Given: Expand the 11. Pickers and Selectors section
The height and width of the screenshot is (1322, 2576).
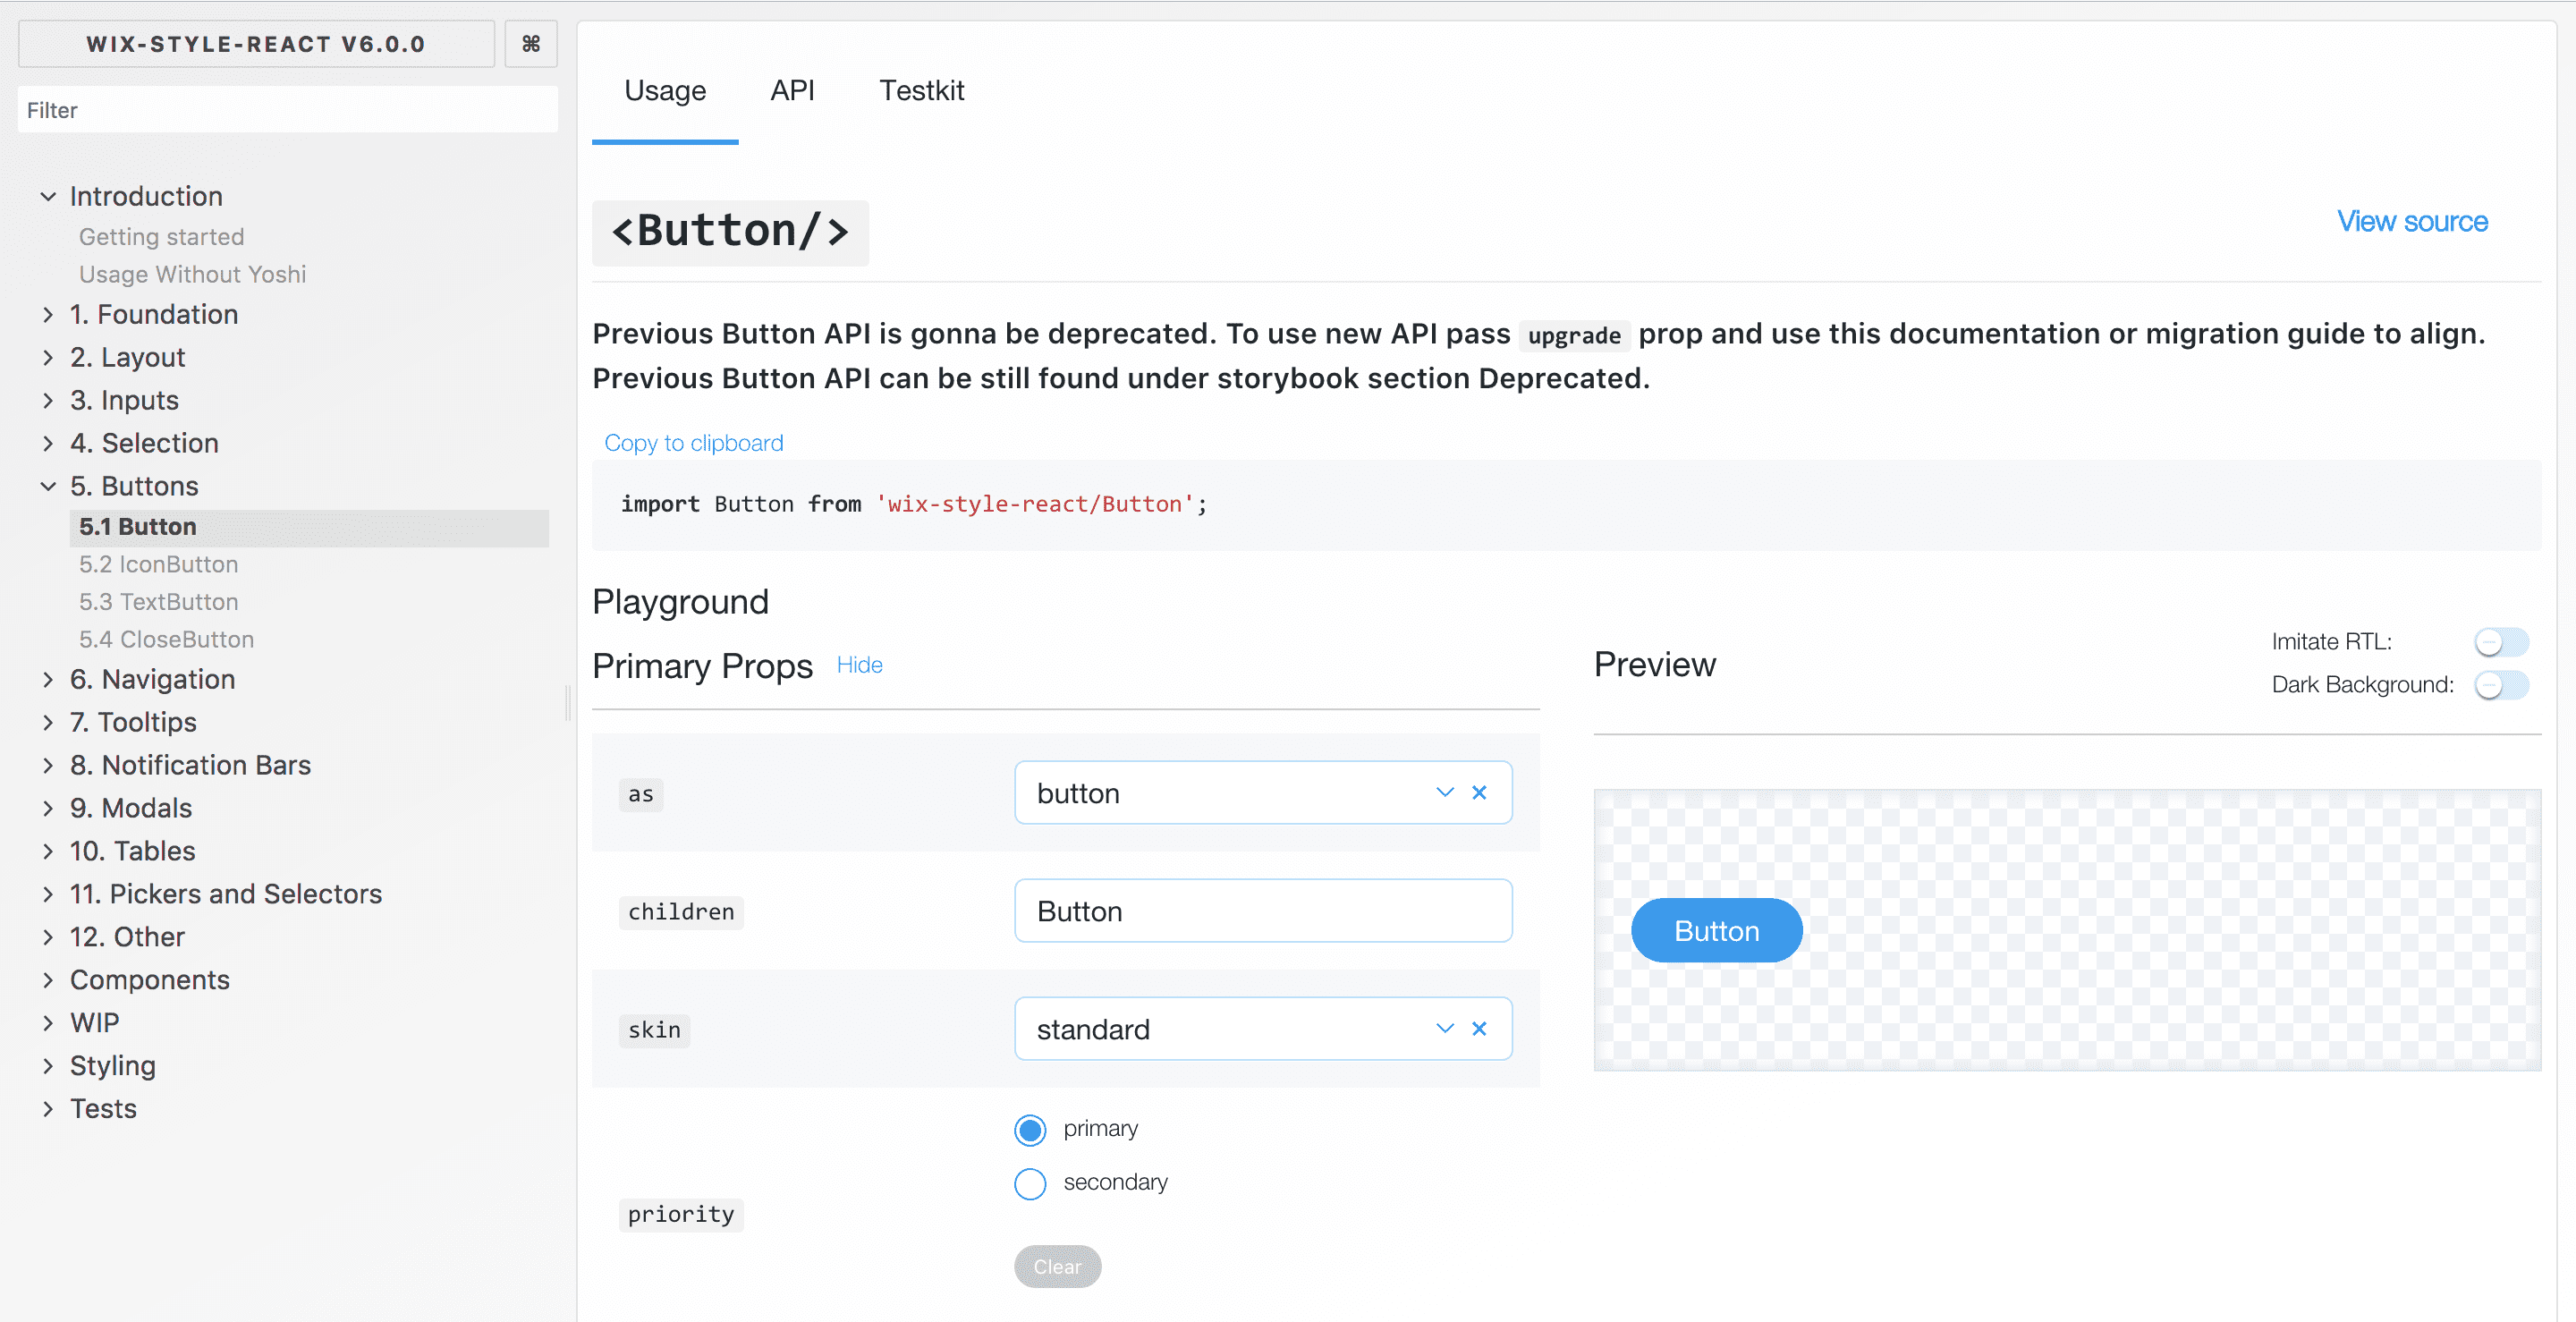Looking at the screenshot, I should [x=226, y=894].
